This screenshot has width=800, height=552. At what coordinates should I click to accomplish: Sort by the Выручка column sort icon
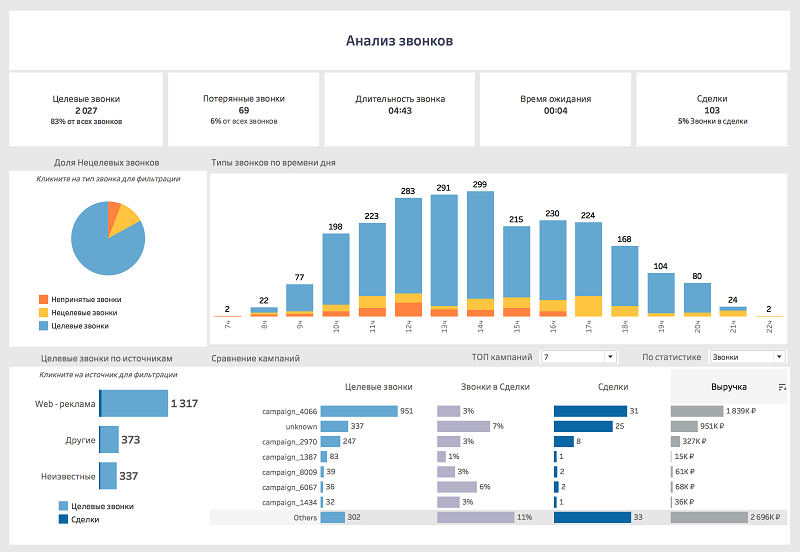point(782,387)
